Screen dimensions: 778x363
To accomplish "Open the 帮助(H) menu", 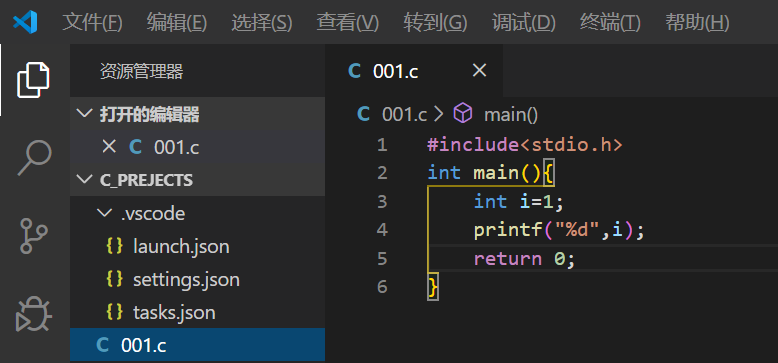I will [x=697, y=23].
